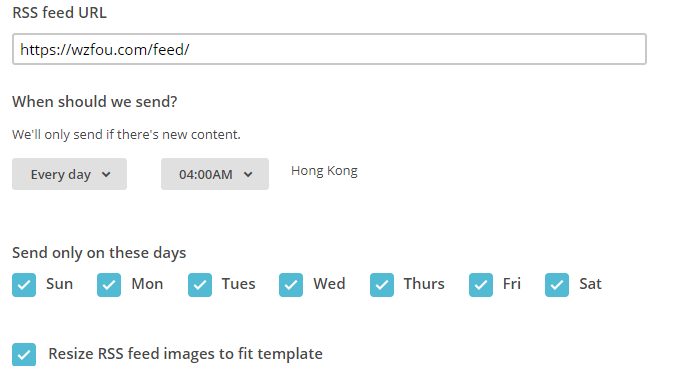Click the Hong Kong timezone text
This screenshot has width=680, height=366.
point(324,171)
